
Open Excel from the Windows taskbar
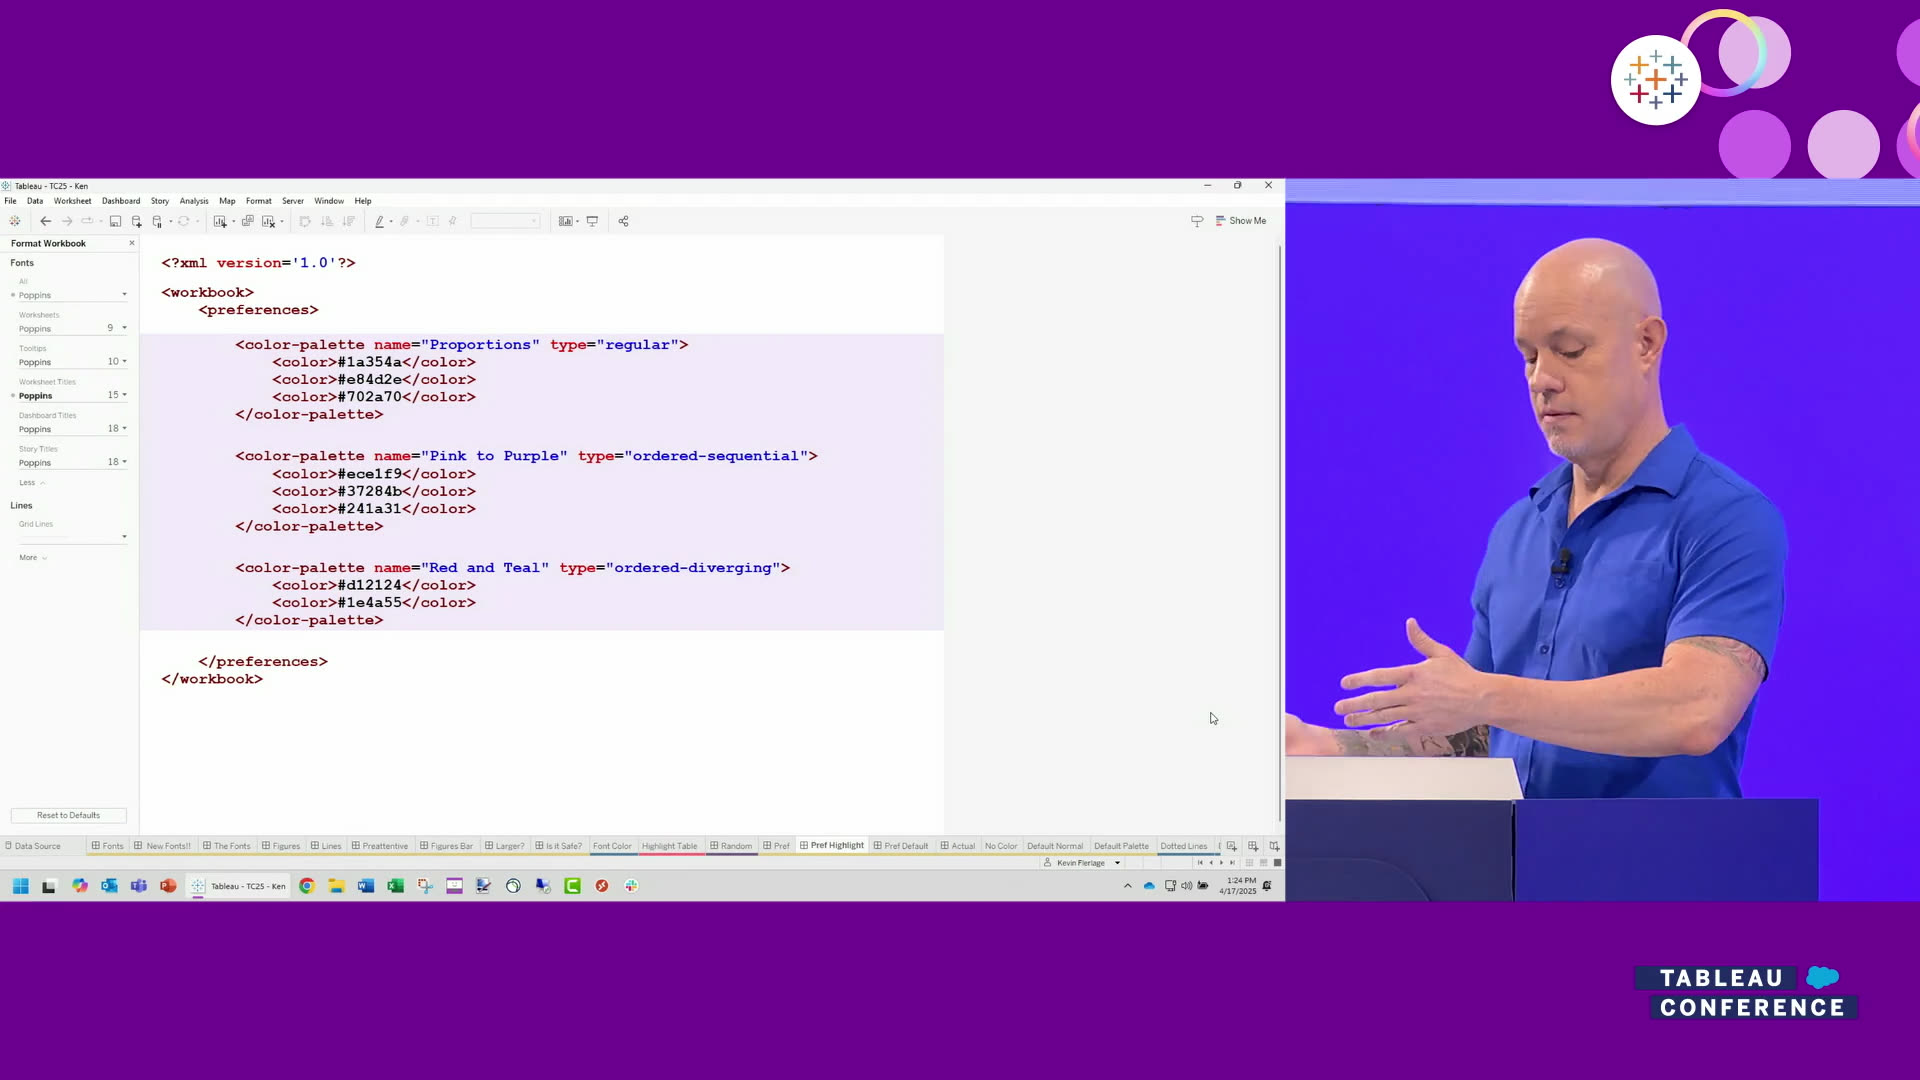(x=395, y=886)
